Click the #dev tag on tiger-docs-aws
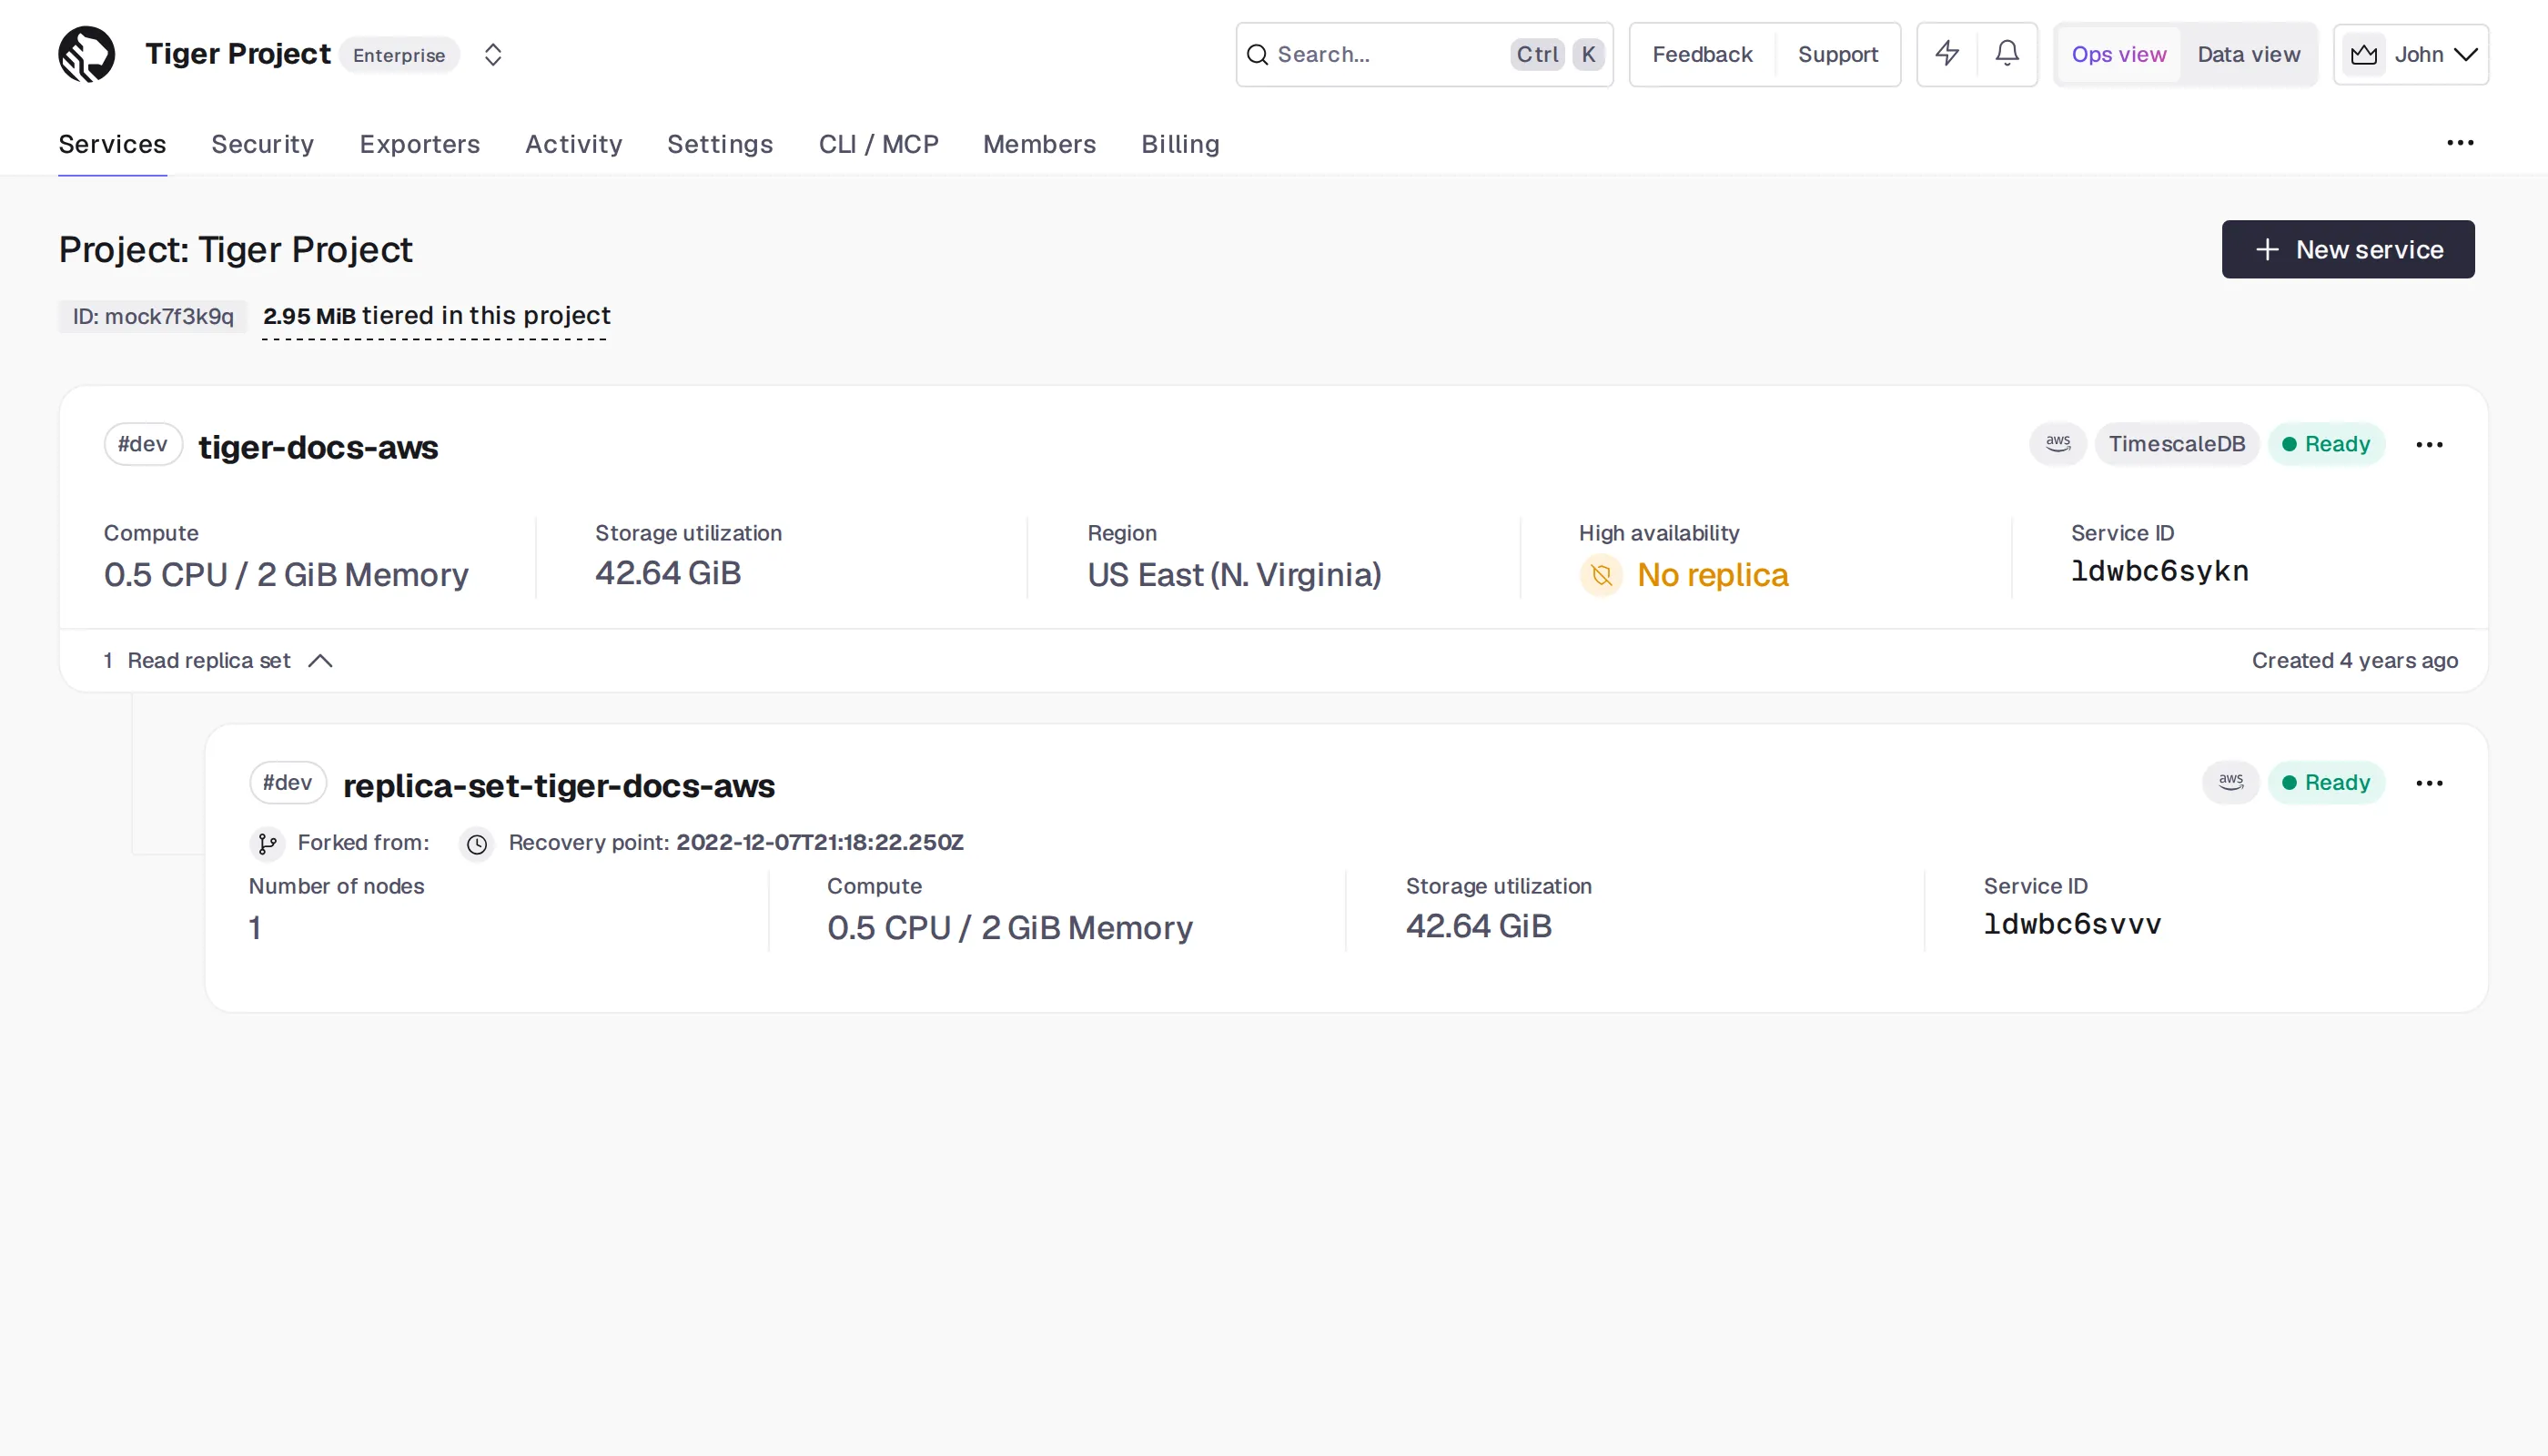Viewport: 2548px width, 1456px height. 143,444
